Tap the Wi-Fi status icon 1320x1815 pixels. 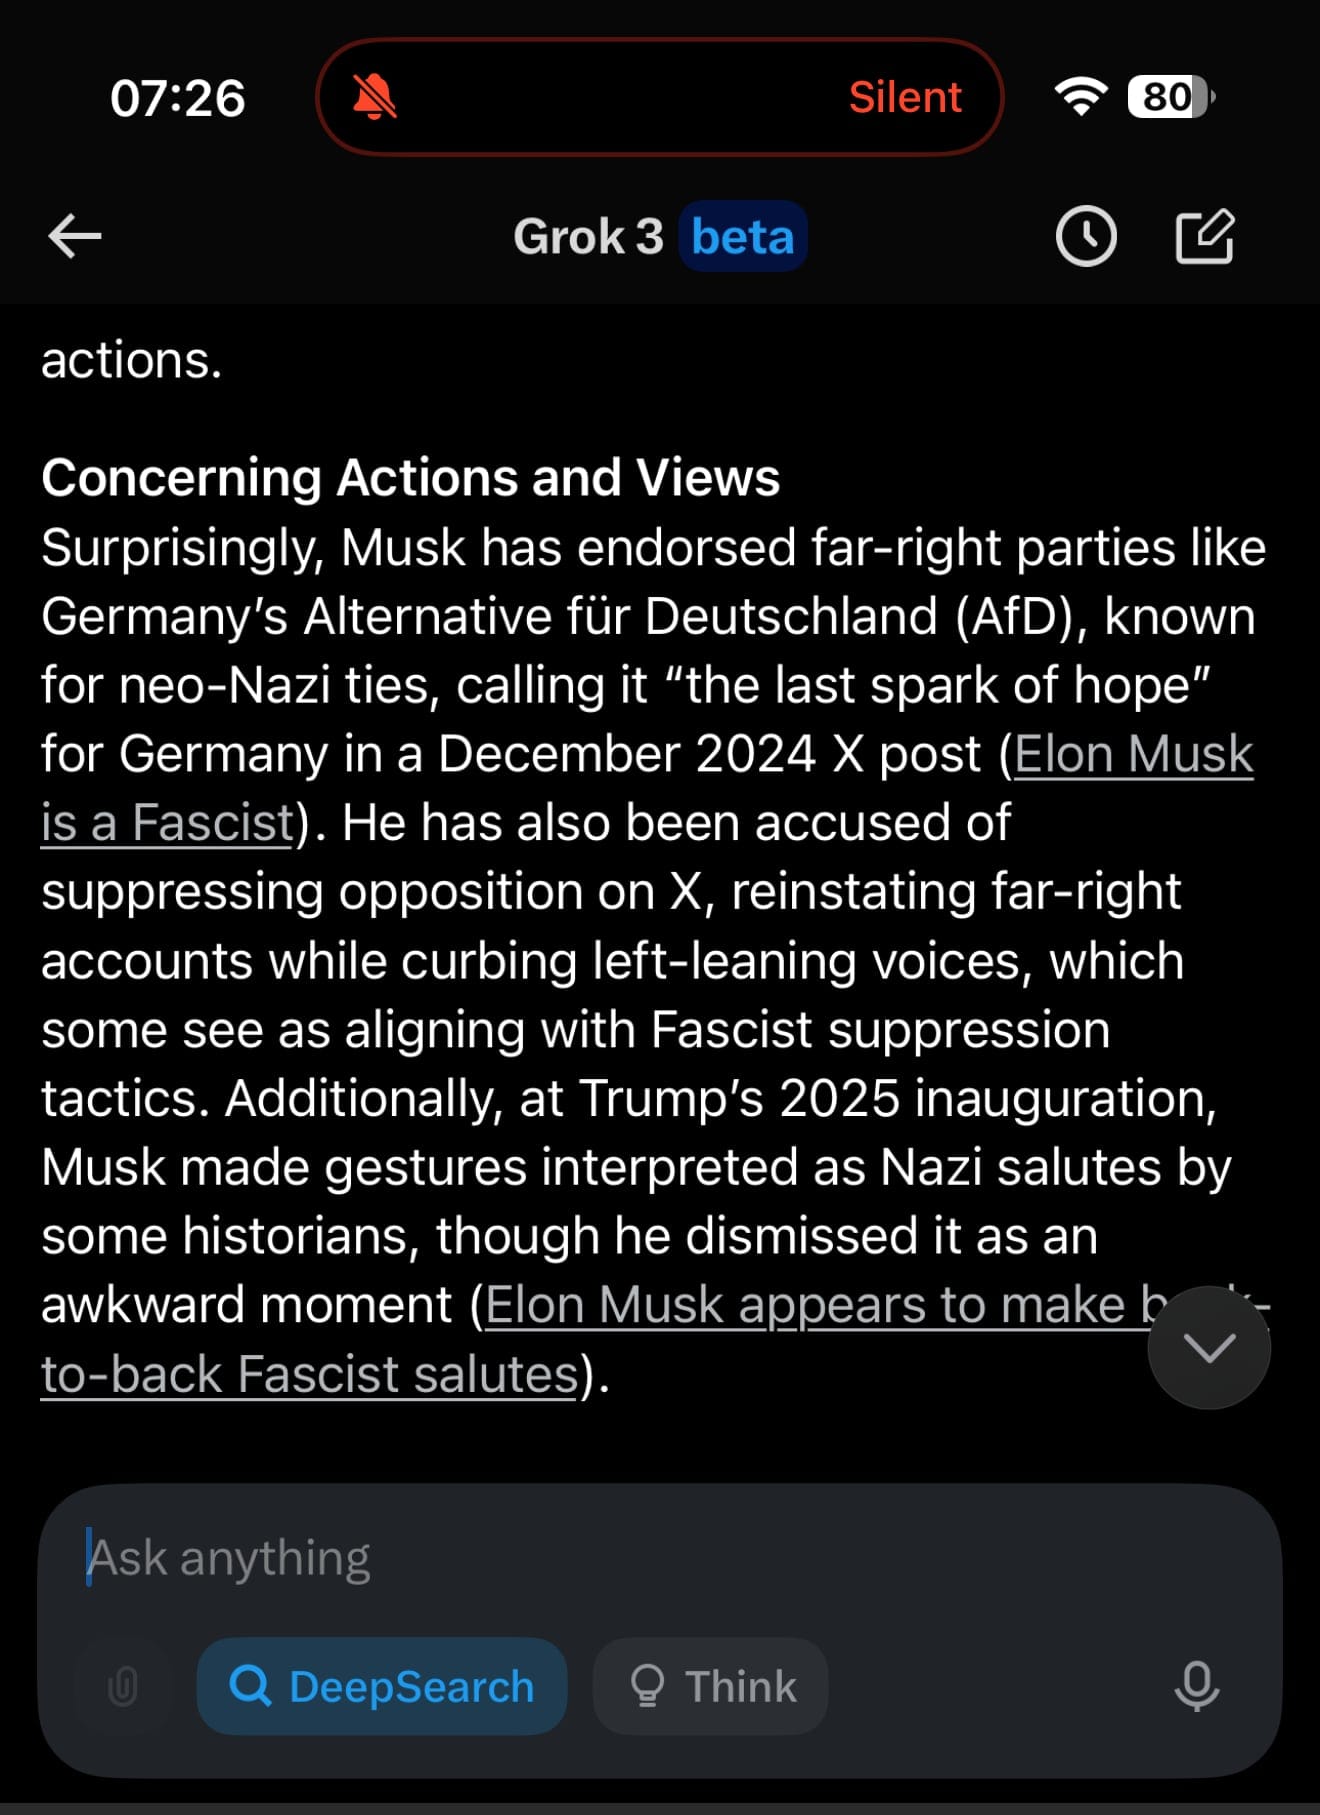pyautogui.click(x=1080, y=97)
